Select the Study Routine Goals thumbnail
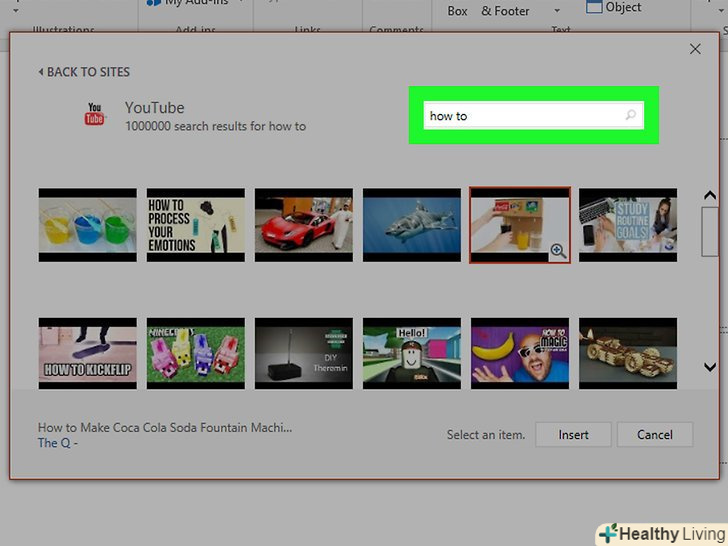The width and height of the screenshot is (728, 546). 628,225
